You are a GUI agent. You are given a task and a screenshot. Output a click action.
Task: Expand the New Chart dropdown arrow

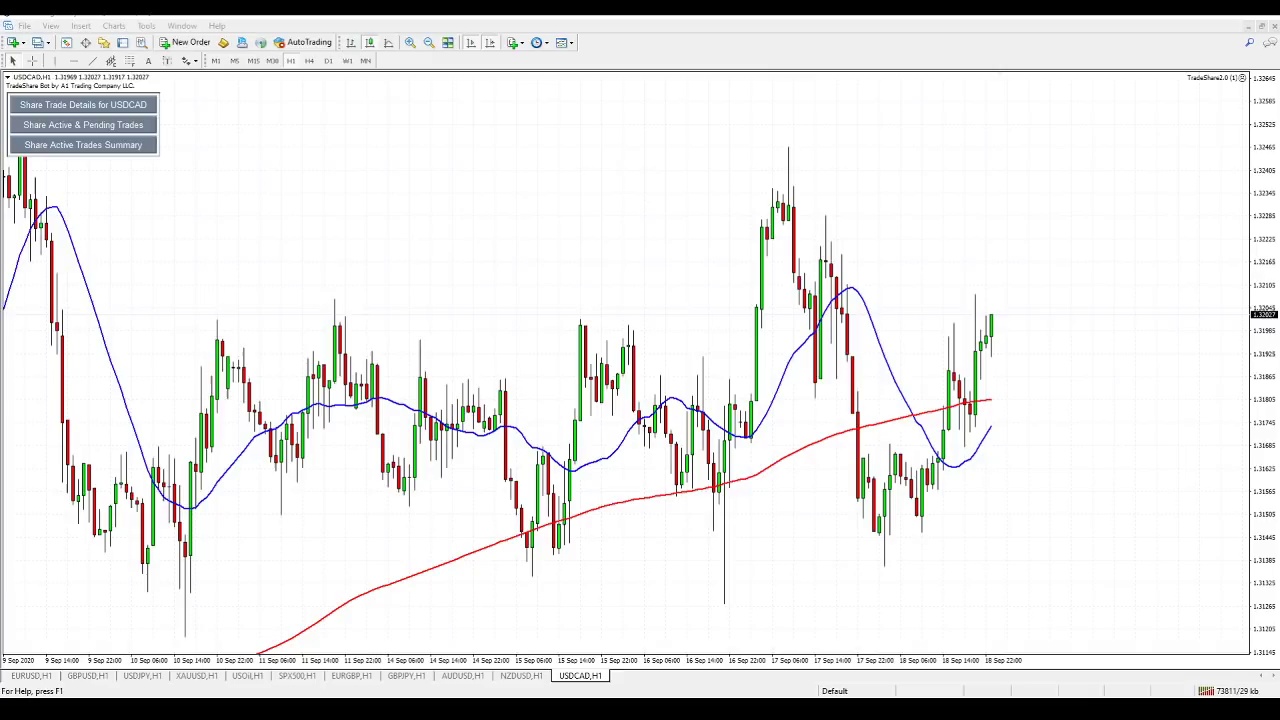click(x=24, y=43)
